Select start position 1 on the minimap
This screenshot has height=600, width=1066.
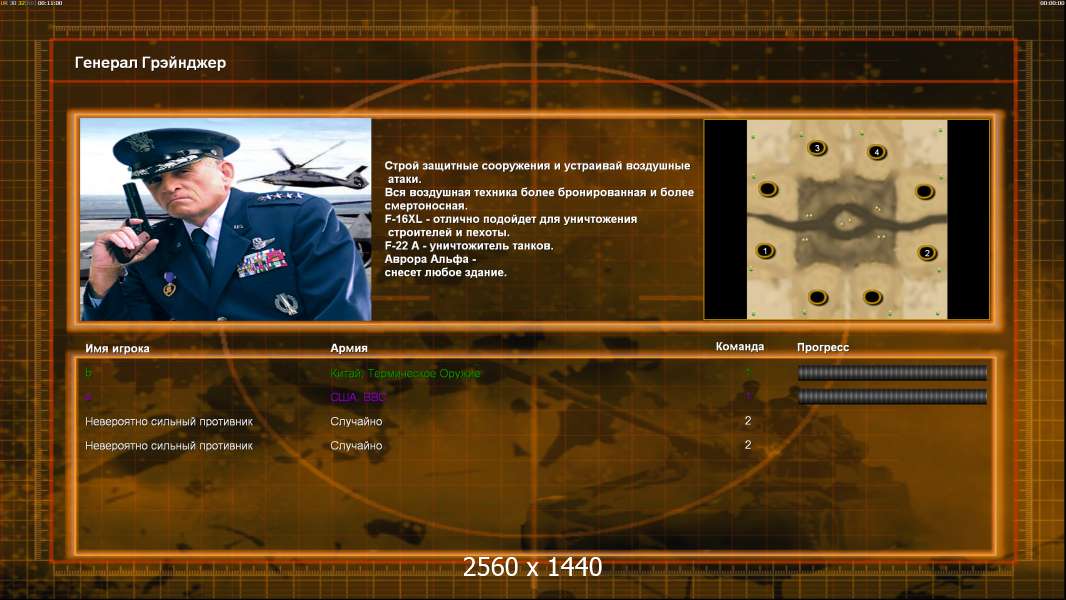(x=765, y=251)
